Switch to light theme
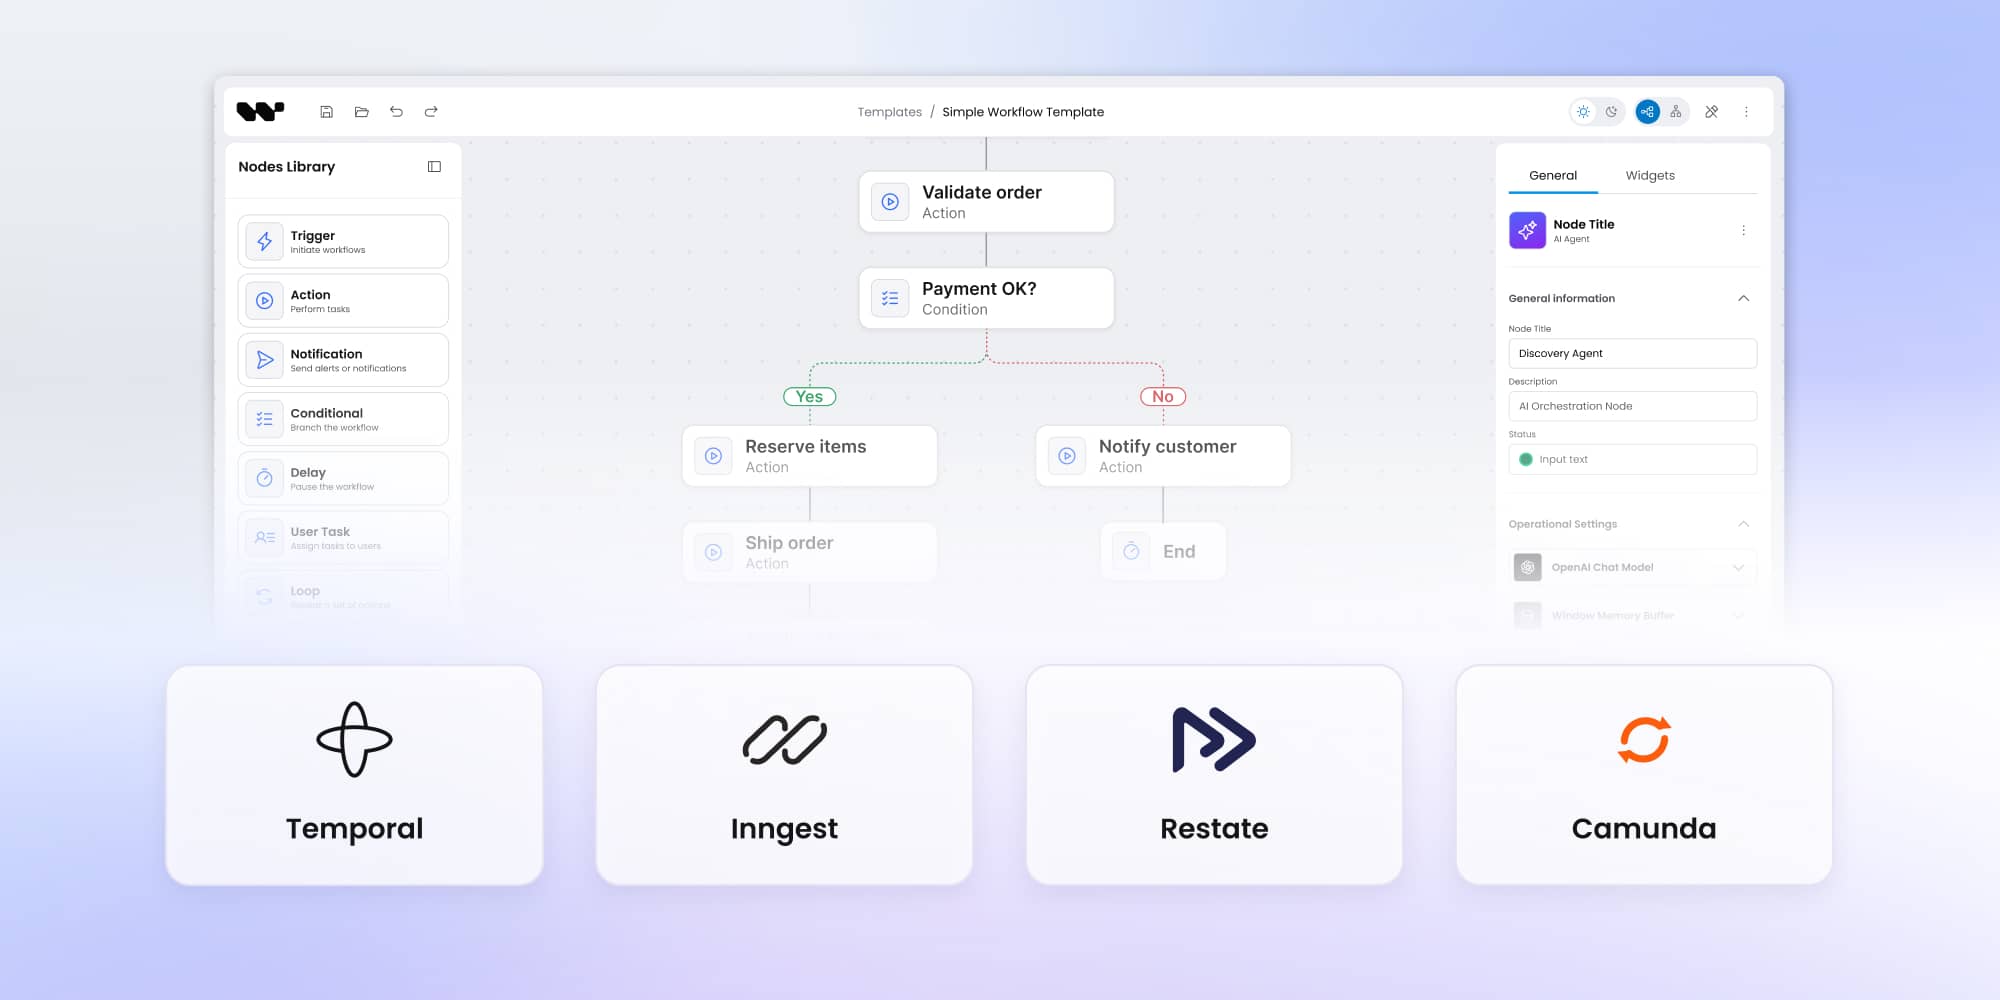This screenshot has width=2000, height=1000. pos(1583,112)
